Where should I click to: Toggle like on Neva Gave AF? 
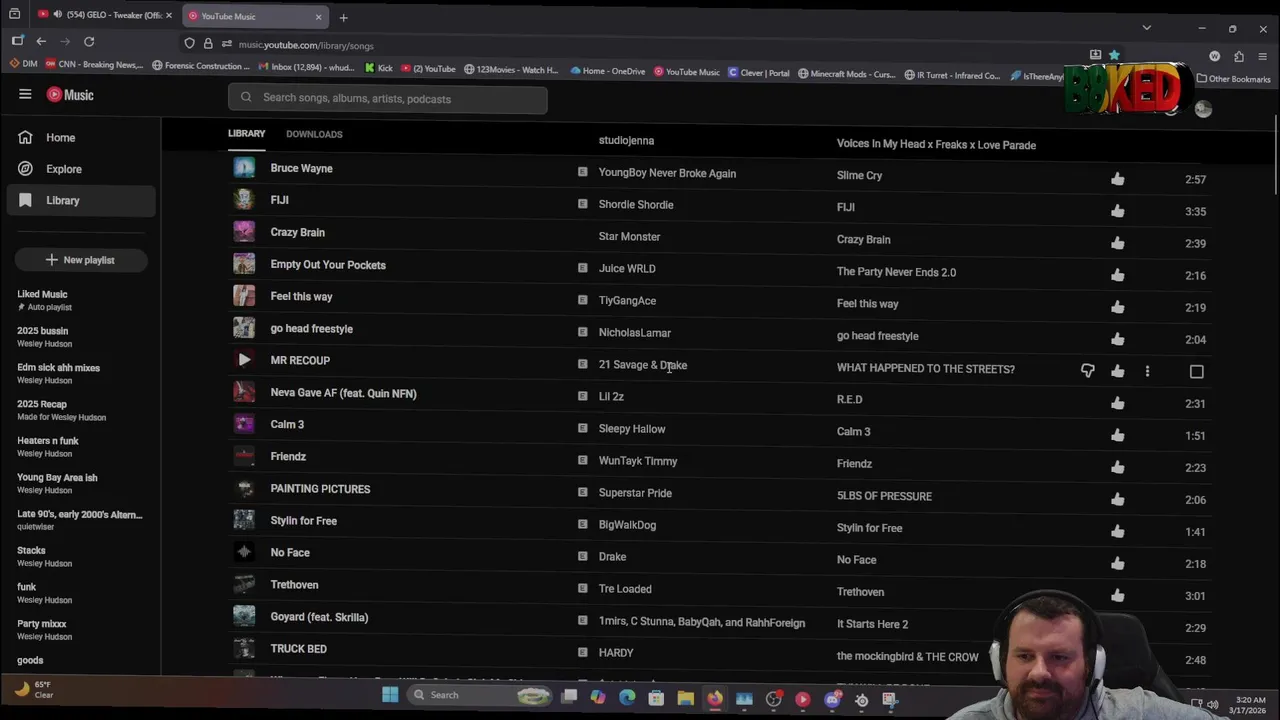[1117, 403]
